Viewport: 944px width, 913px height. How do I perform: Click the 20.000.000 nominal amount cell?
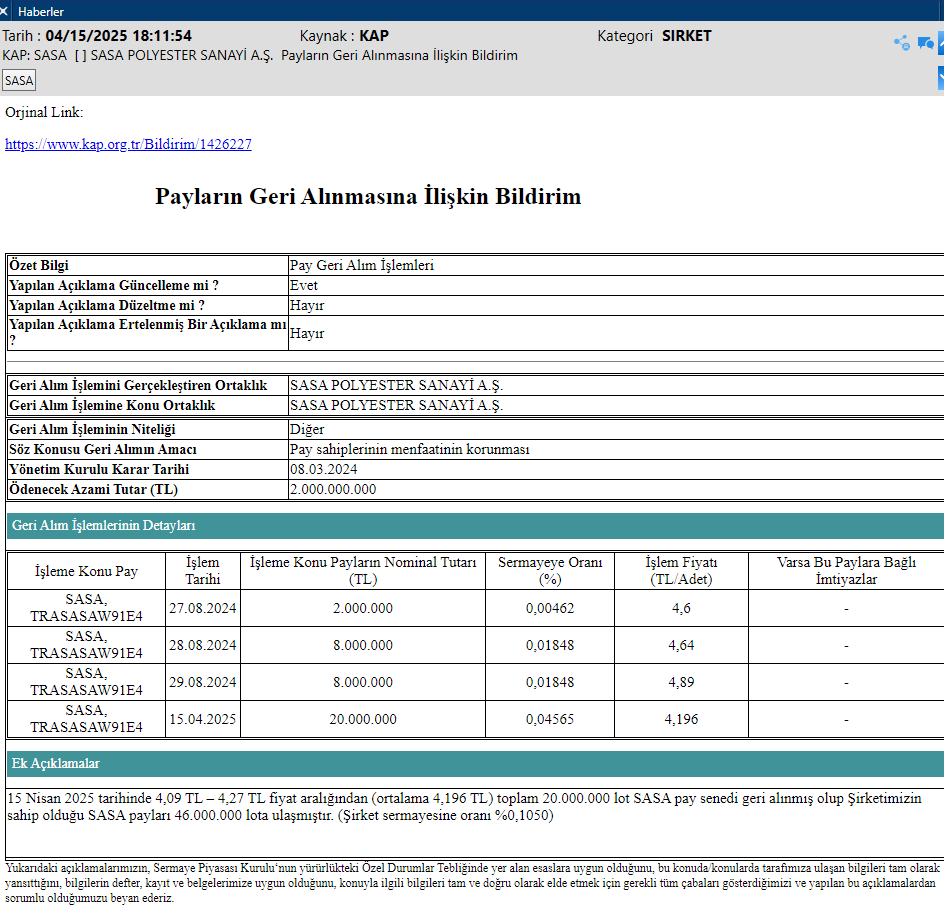click(x=363, y=719)
